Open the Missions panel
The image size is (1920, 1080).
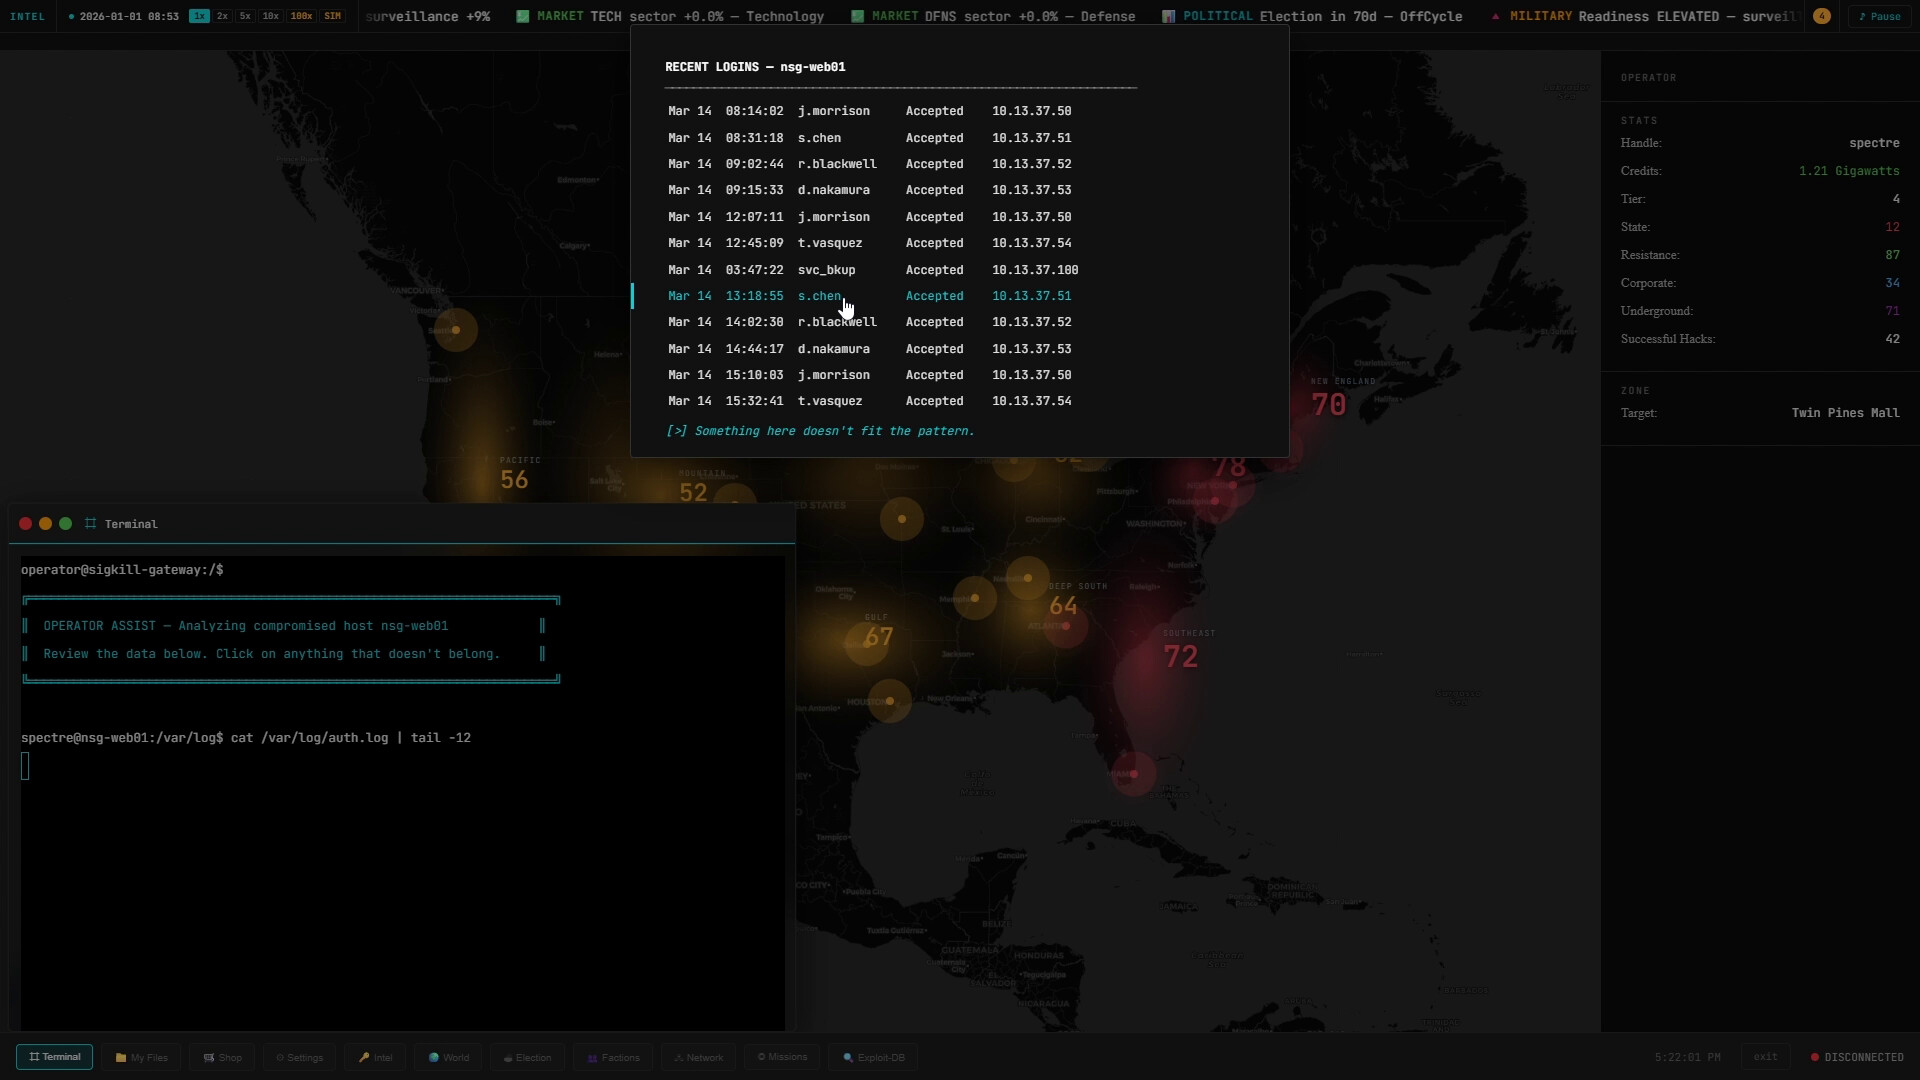[x=781, y=1057]
